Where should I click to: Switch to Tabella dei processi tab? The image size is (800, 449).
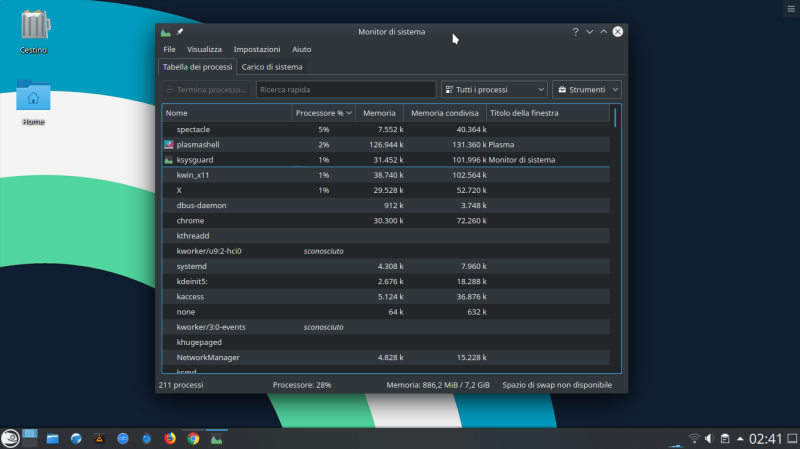(197, 67)
